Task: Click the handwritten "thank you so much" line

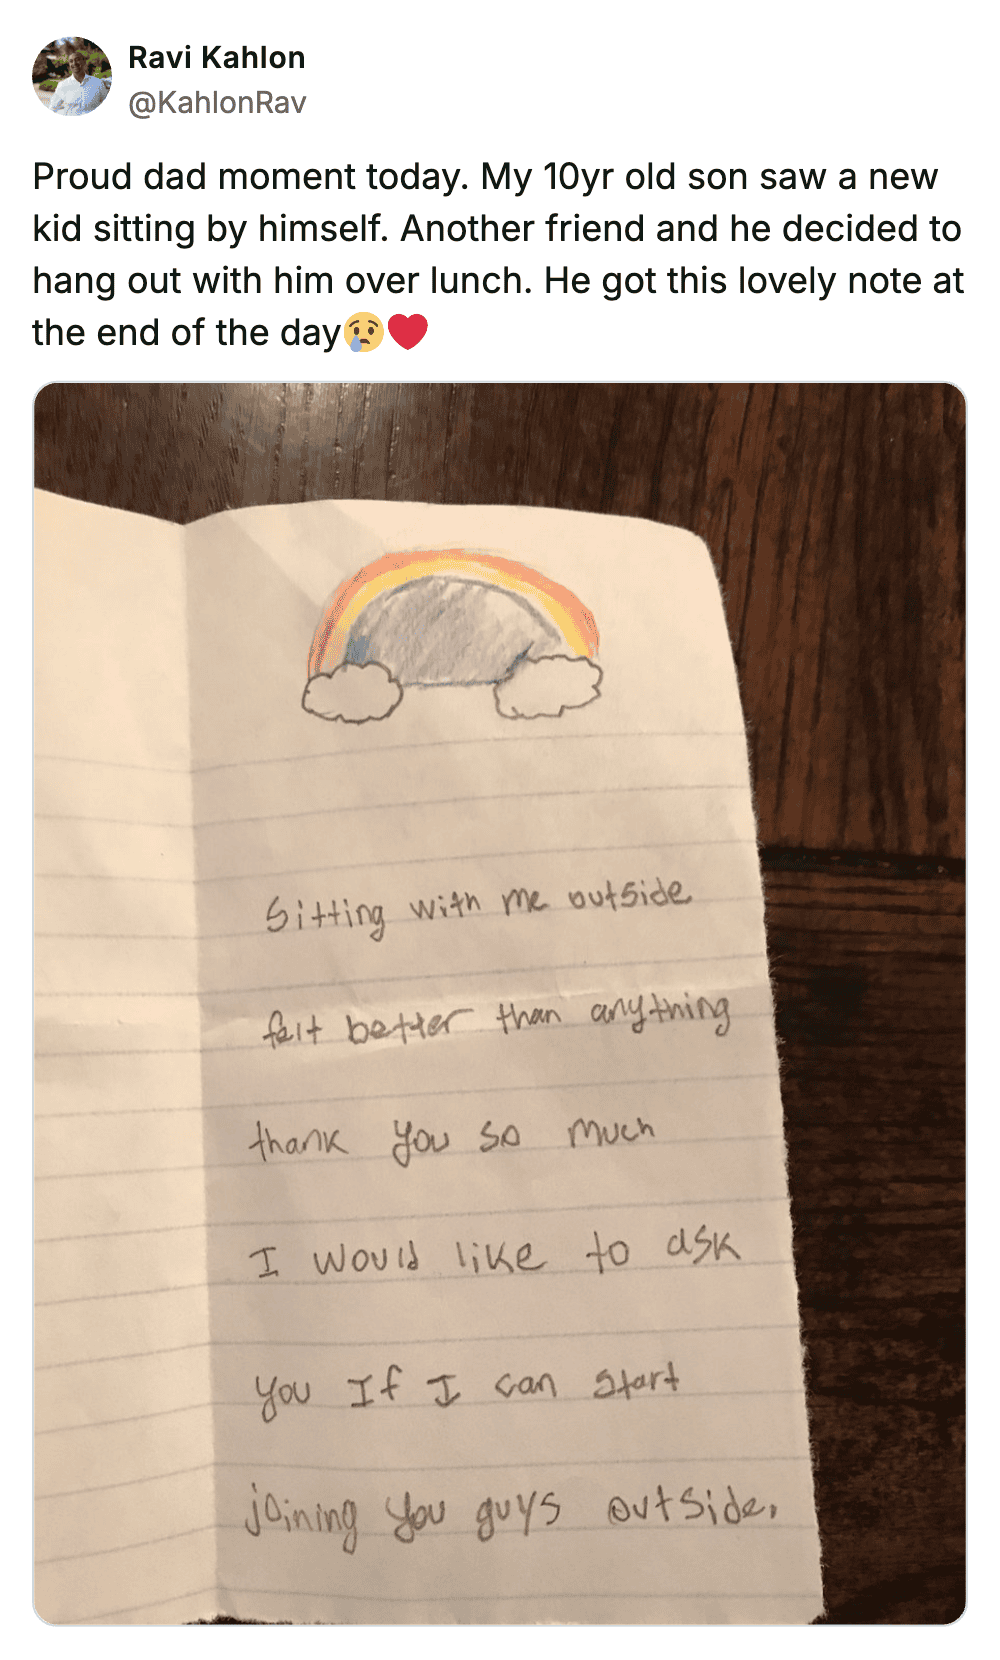Action: click(452, 1137)
